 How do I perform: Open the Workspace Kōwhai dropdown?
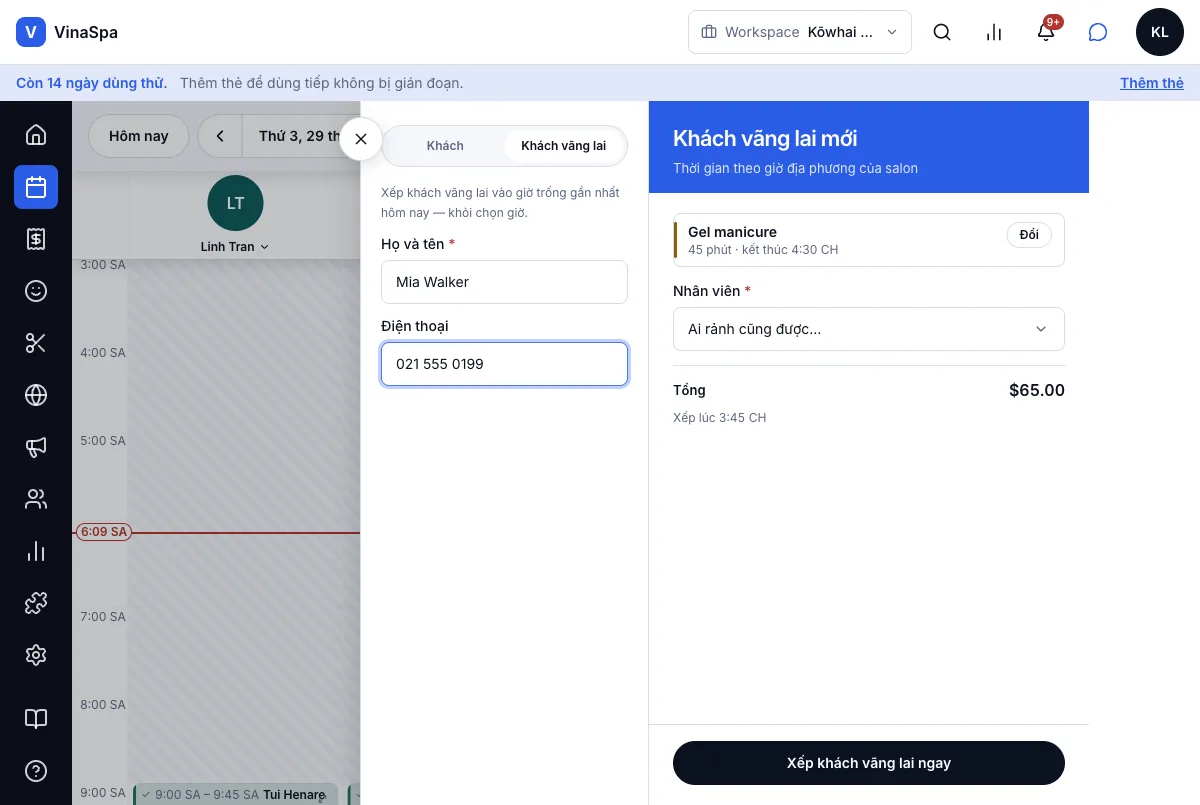800,32
